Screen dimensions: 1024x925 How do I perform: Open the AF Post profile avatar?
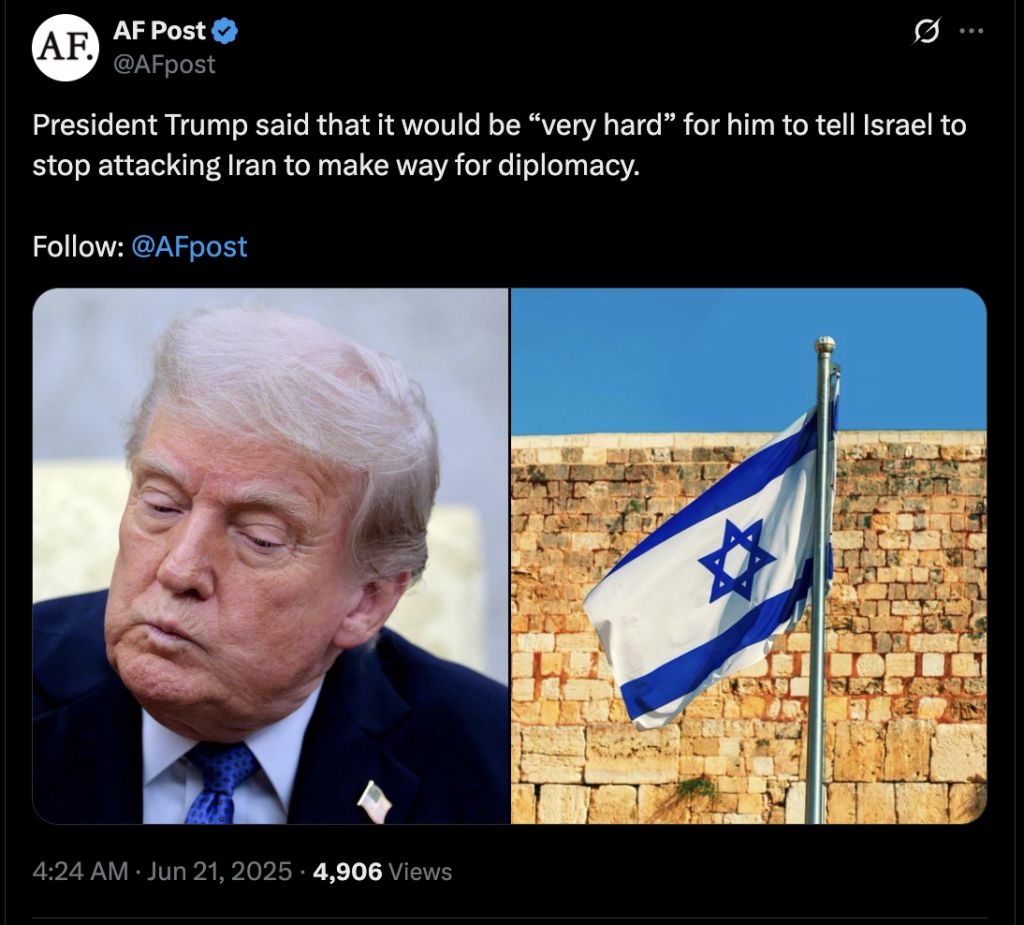65,49
